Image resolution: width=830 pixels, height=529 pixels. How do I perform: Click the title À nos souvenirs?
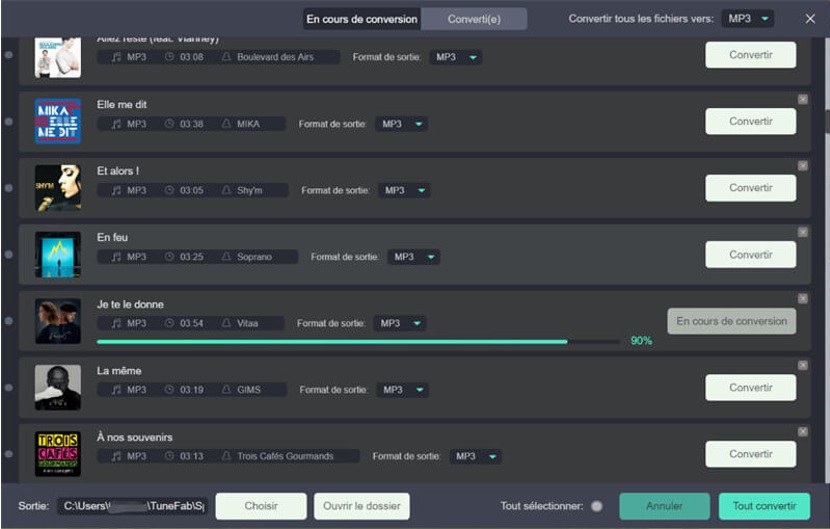(x=134, y=437)
